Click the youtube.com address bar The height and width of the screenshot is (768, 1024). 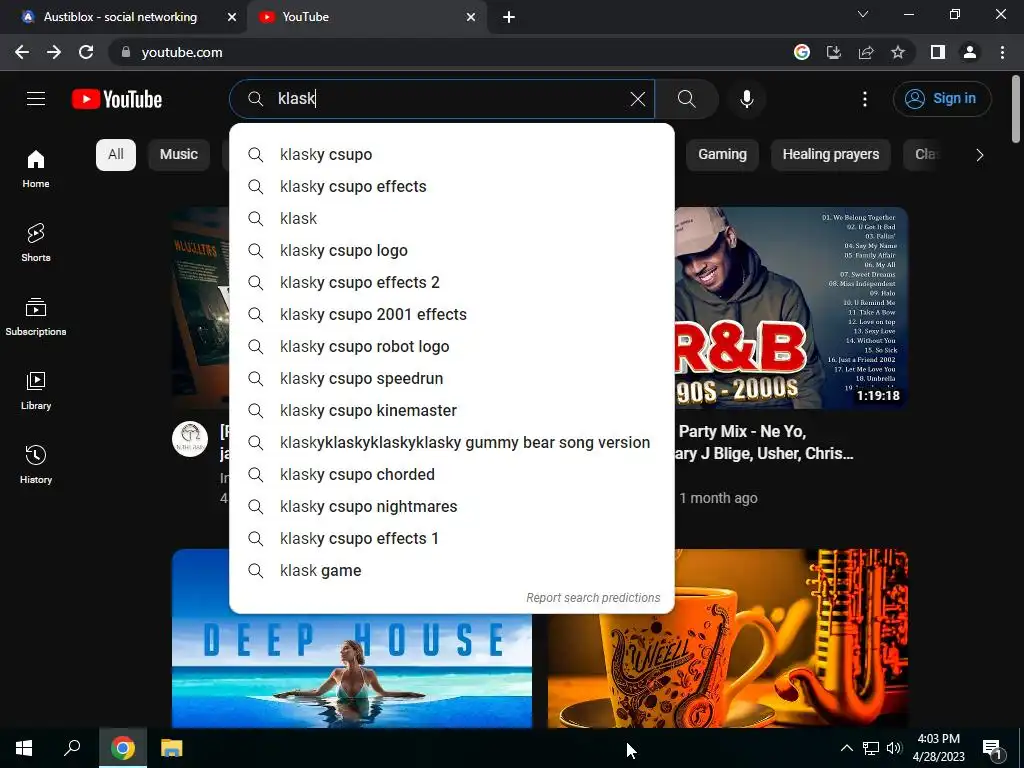pos(451,52)
